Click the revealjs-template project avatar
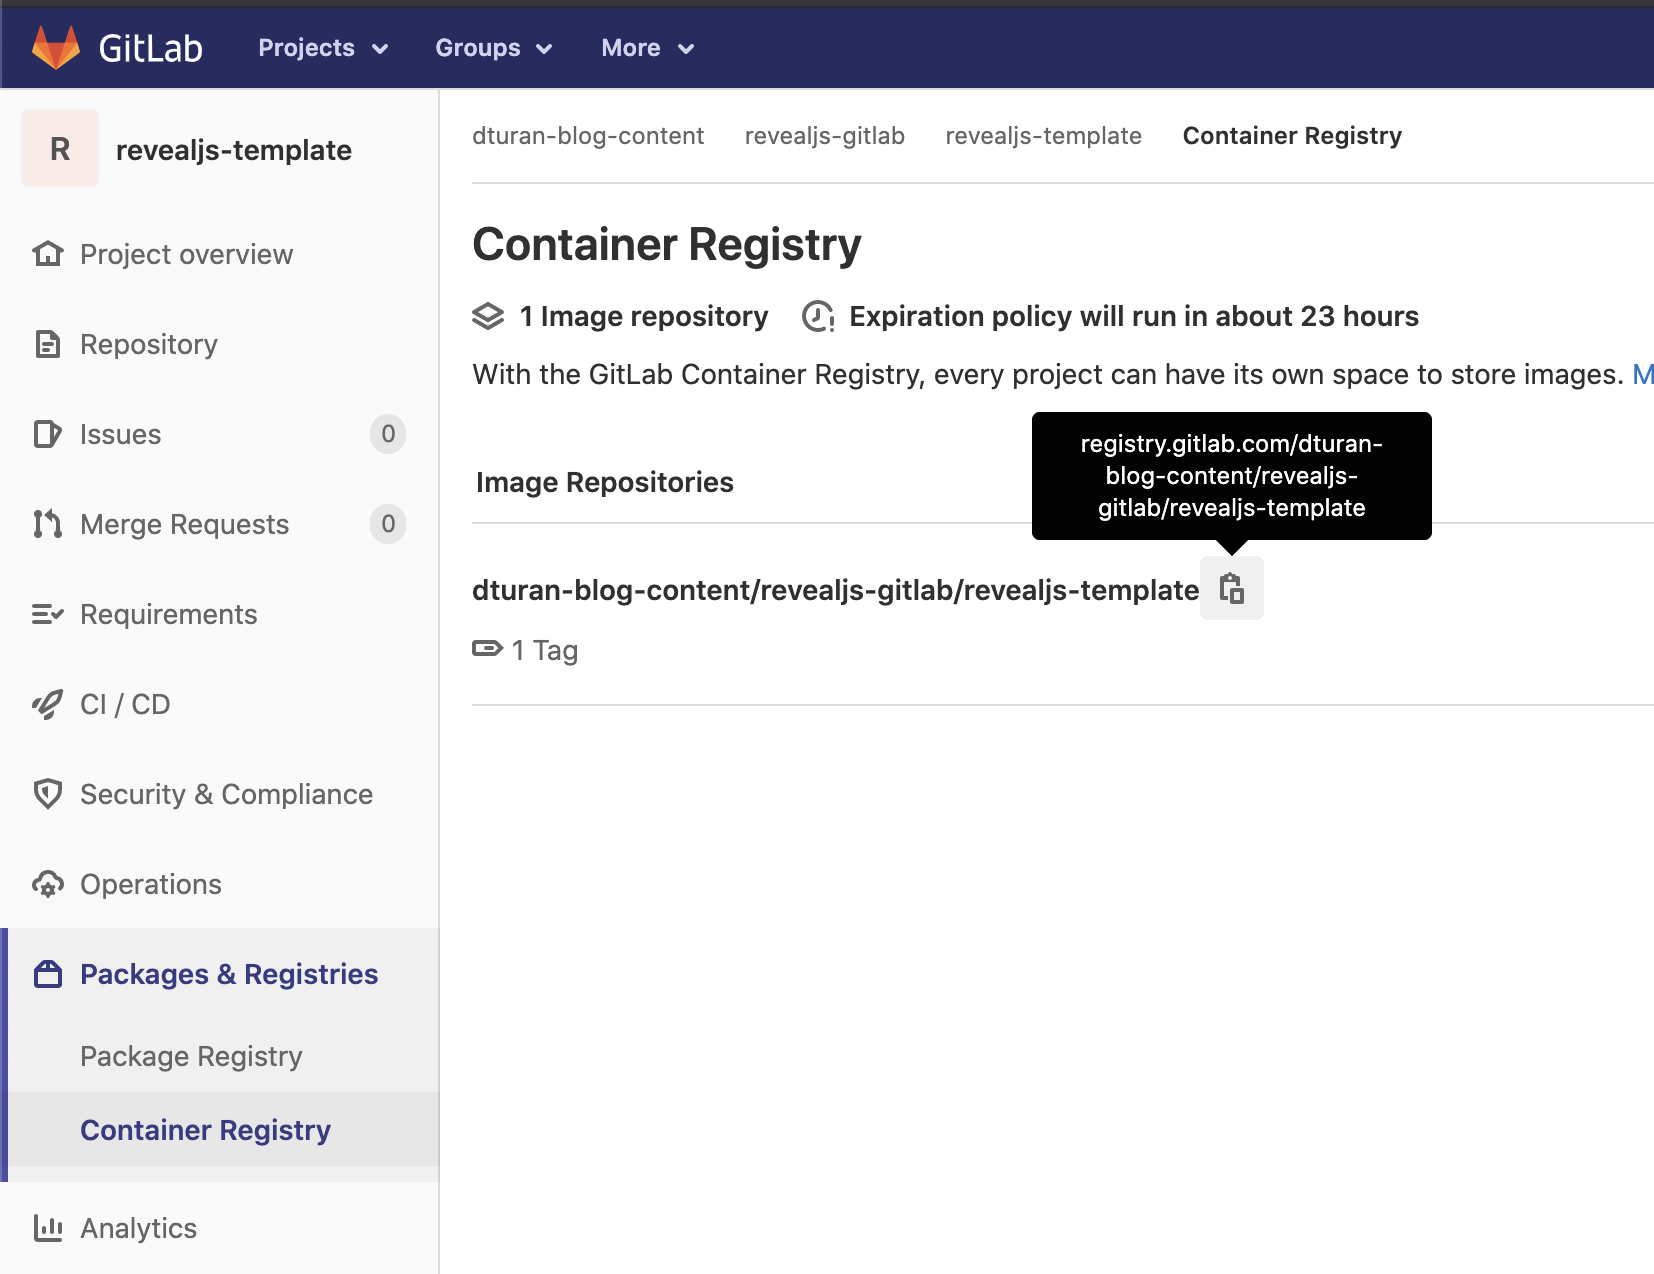The width and height of the screenshot is (1654, 1274). (59, 147)
